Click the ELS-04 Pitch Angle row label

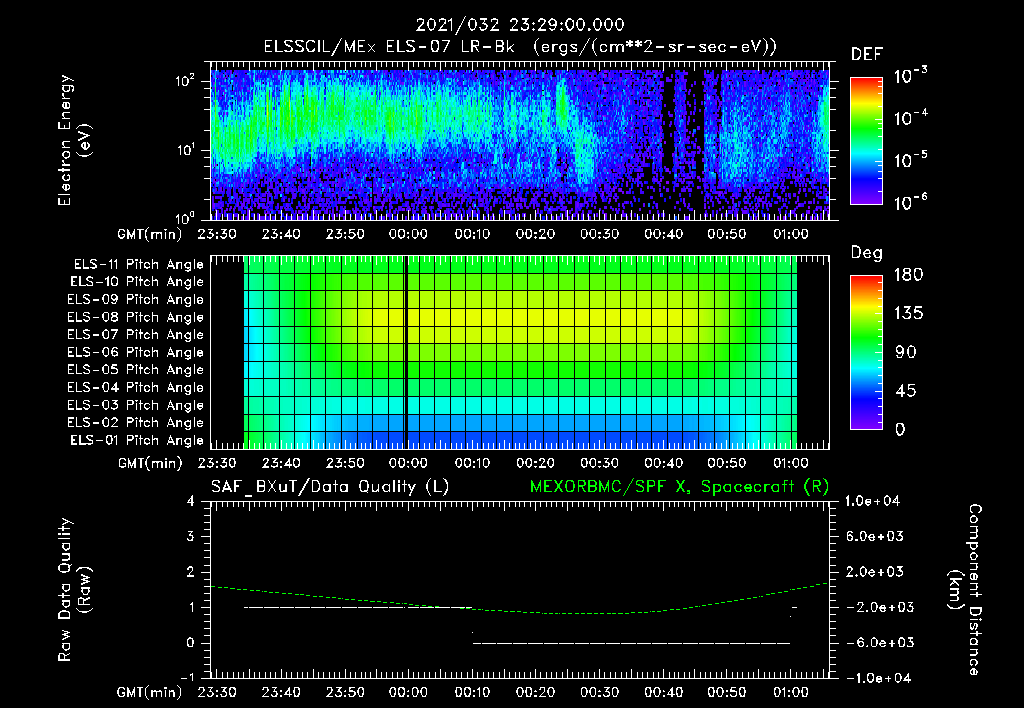tap(136, 387)
